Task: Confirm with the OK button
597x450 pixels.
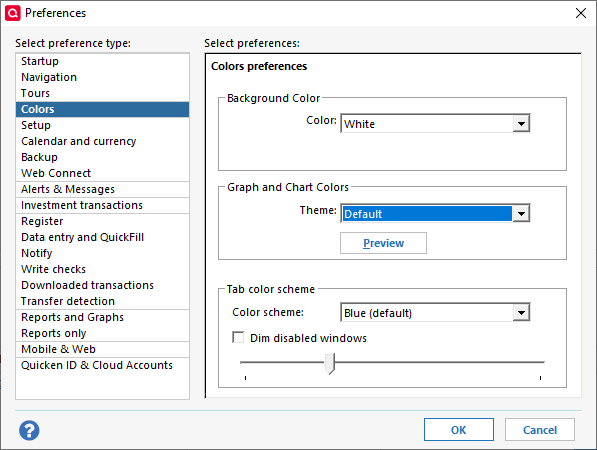Action: [459, 430]
